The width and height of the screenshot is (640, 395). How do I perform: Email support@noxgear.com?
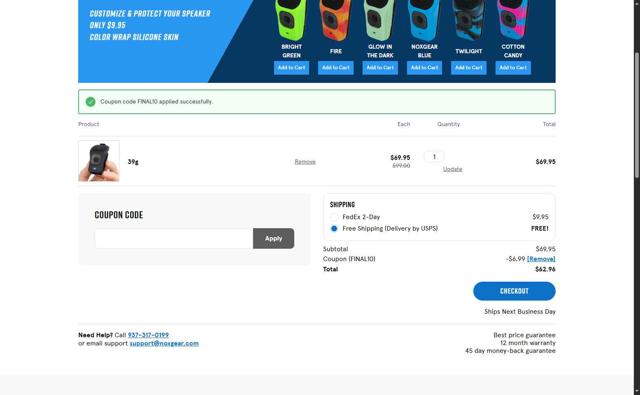[x=164, y=343]
